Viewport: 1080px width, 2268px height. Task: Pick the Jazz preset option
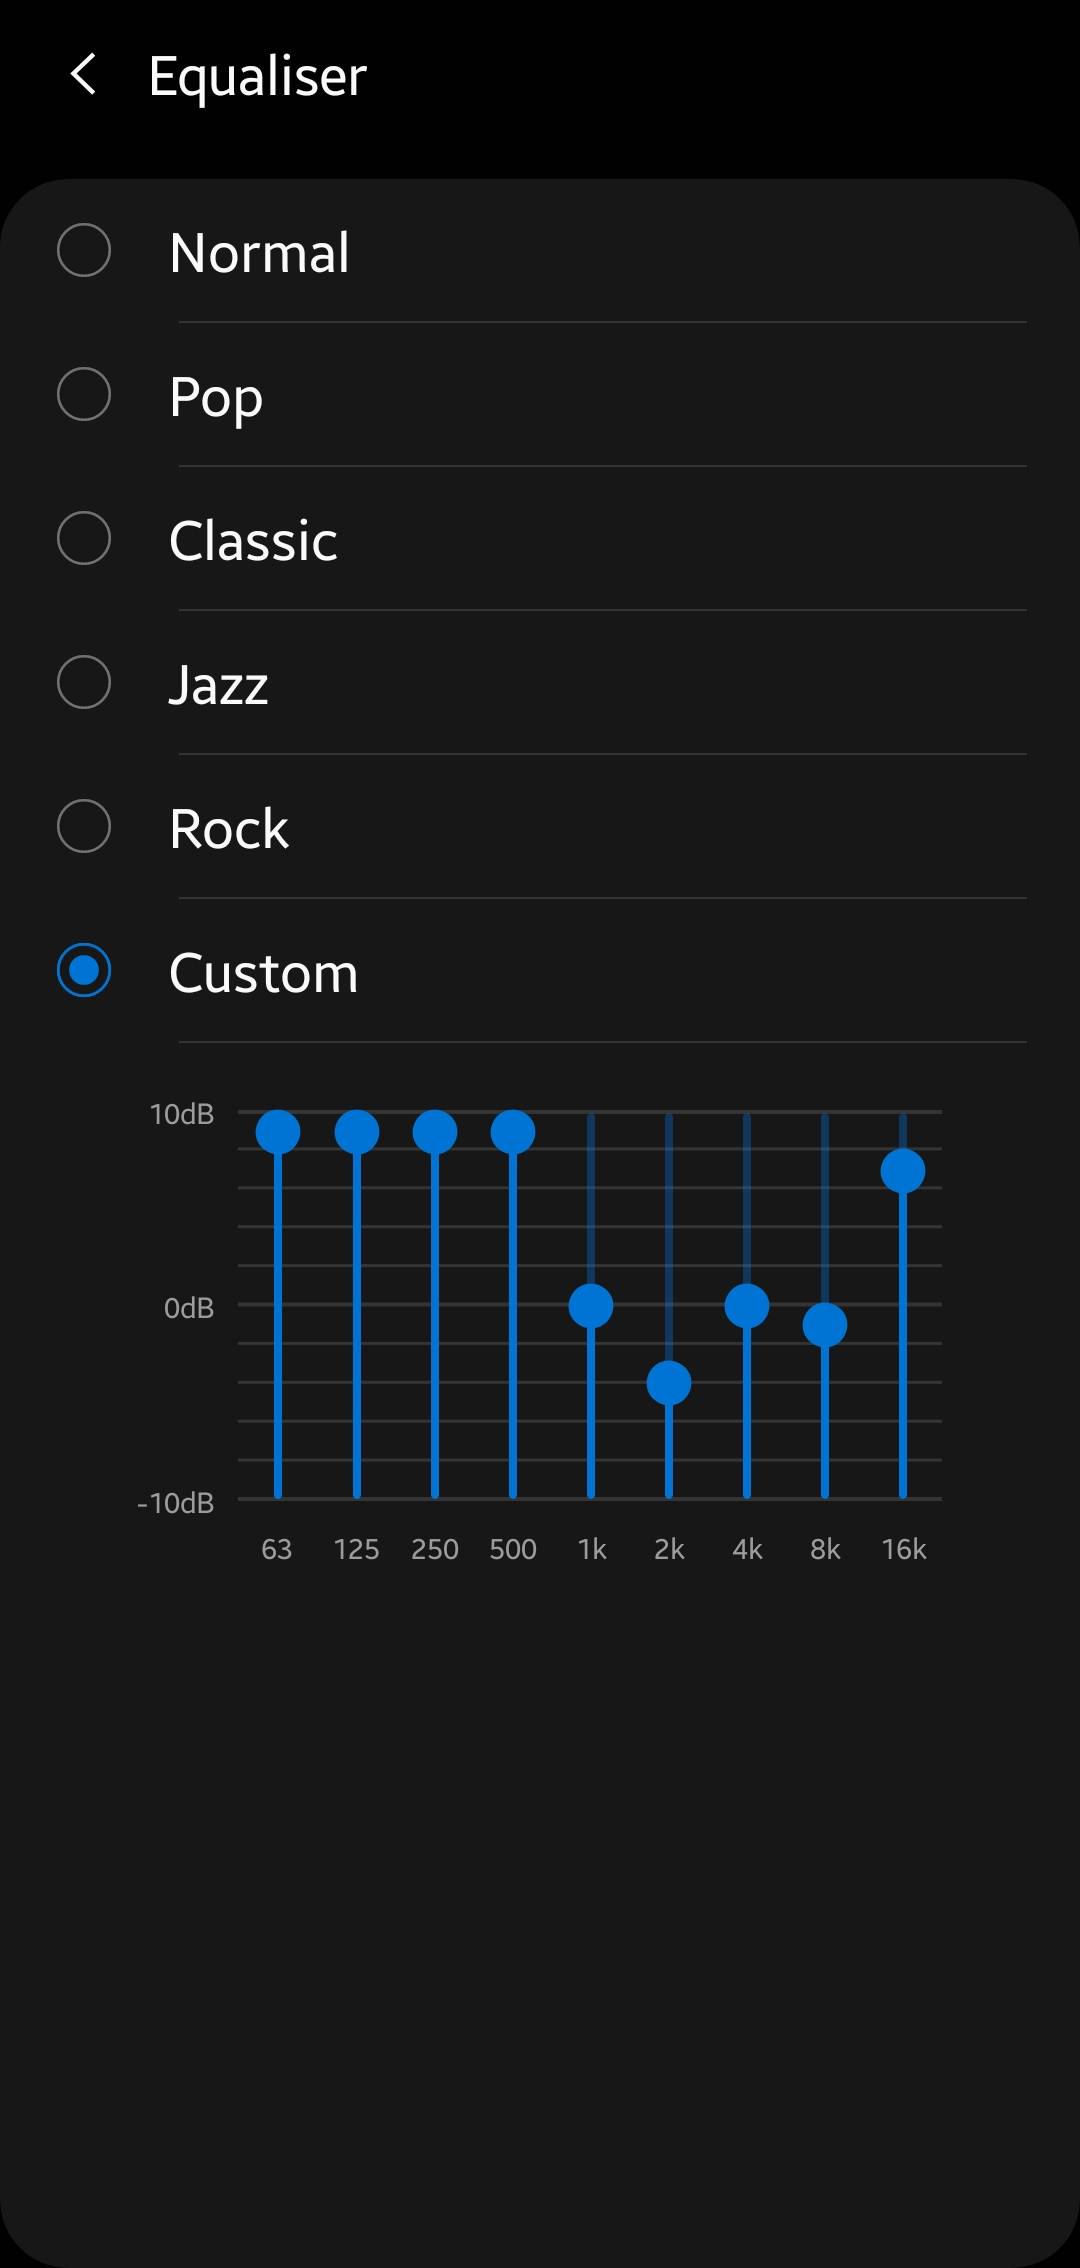(x=84, y=683)
